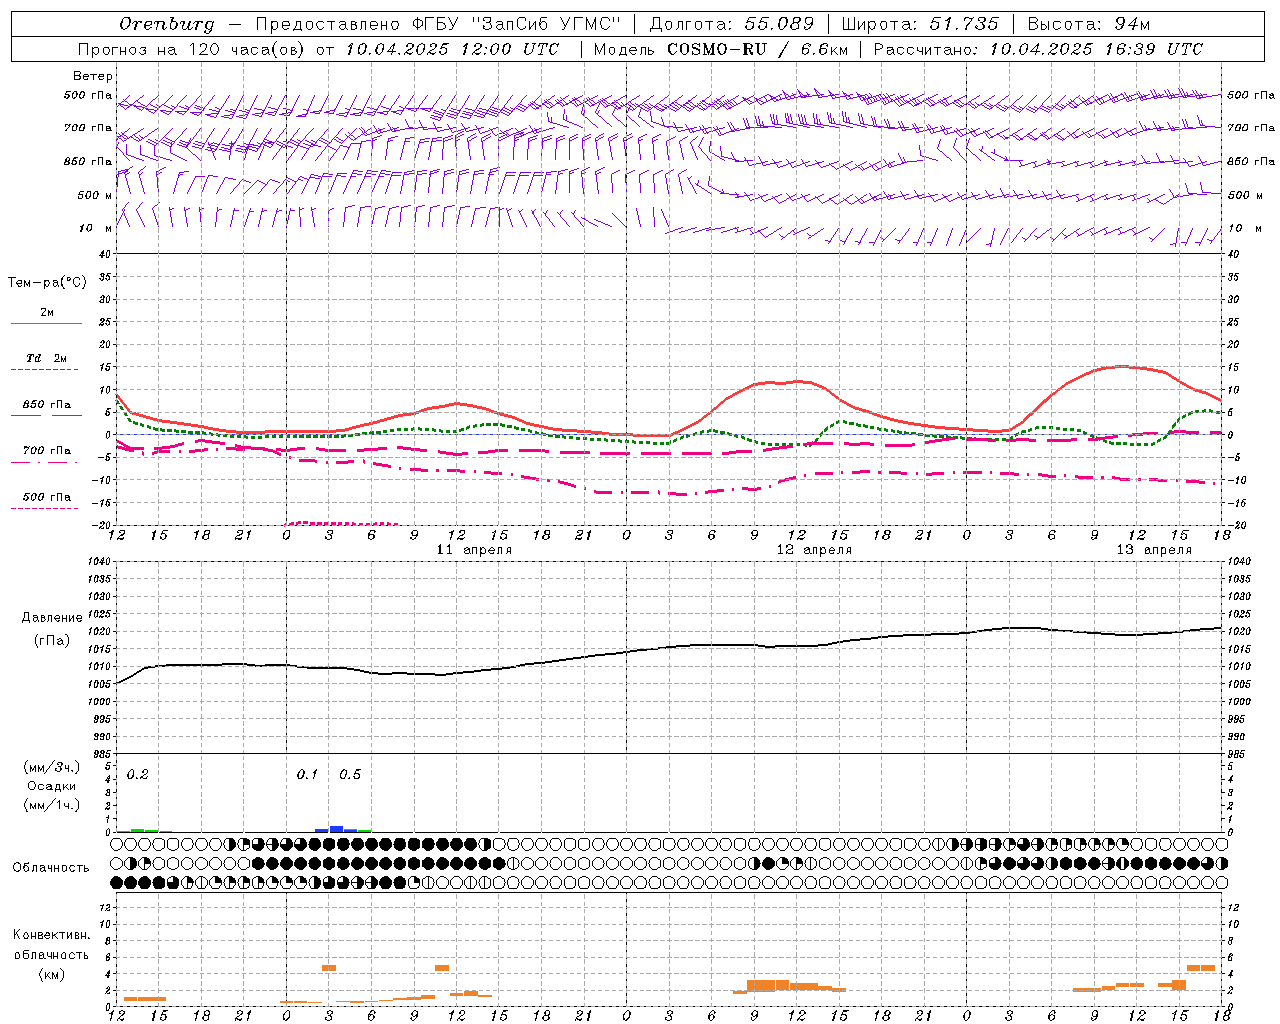
Task: Click the '11 апреля' date label
Action: pyautogui.click(x=475, y=550)
